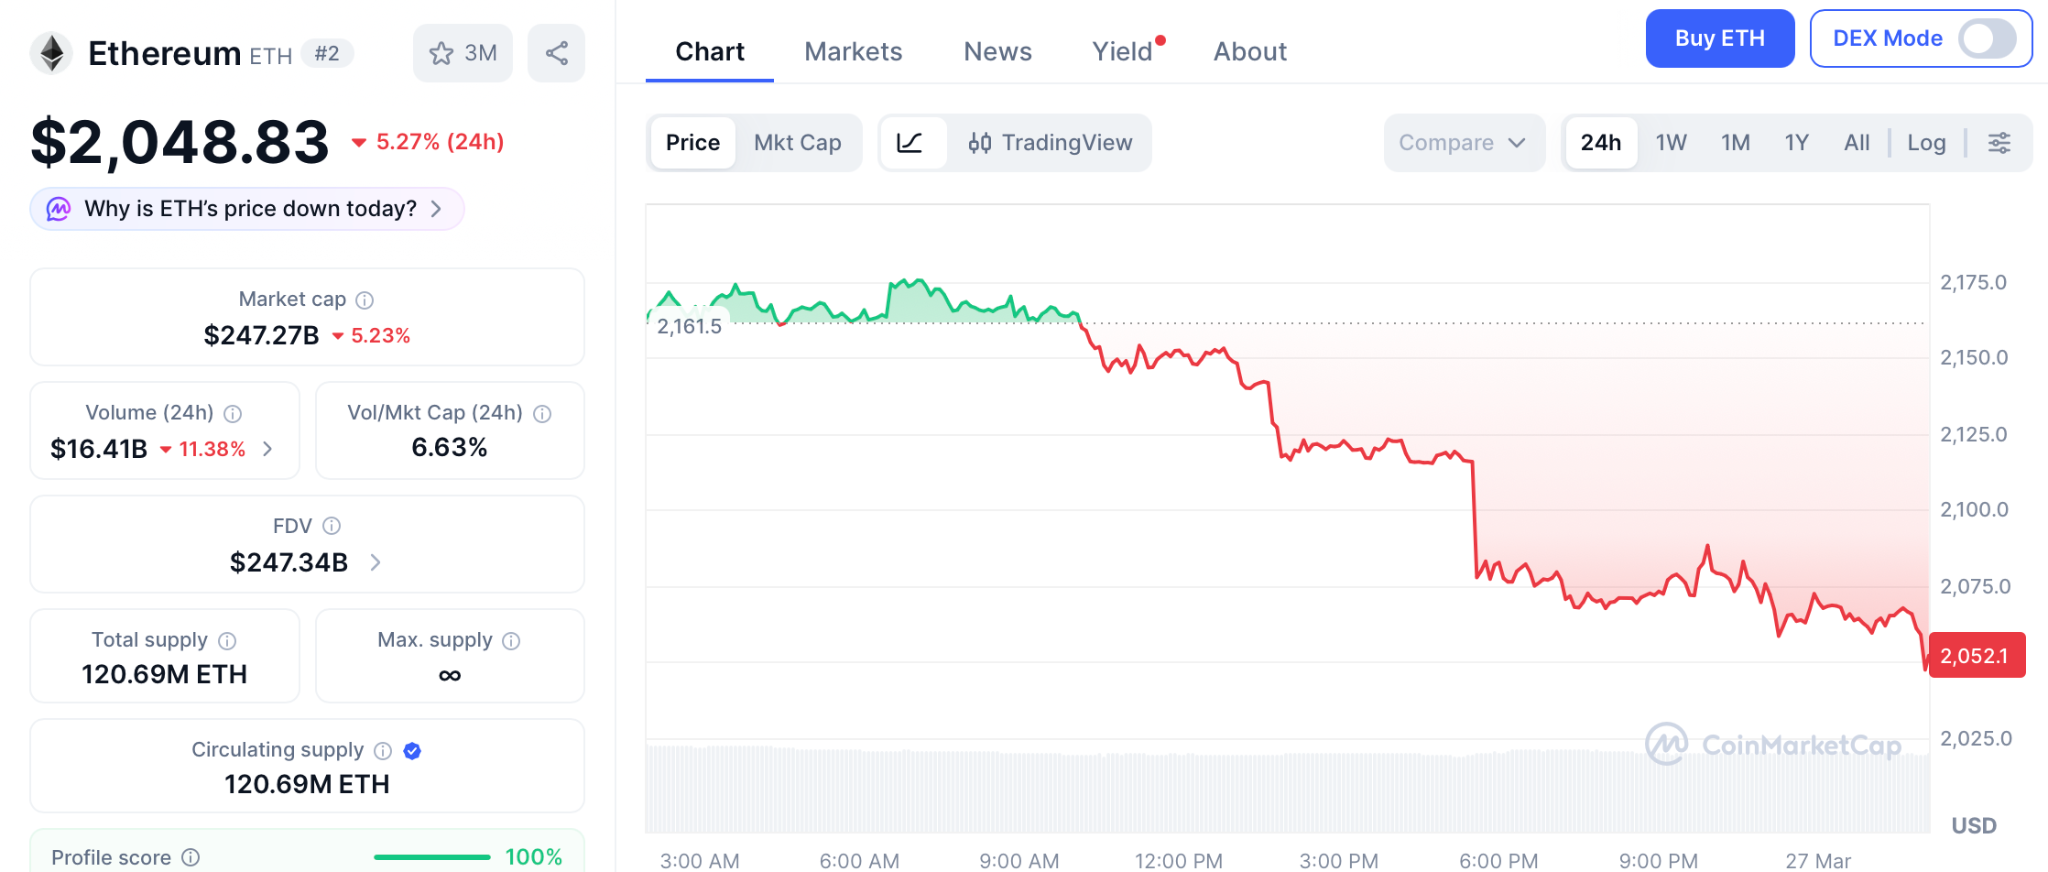Click the Profile score progress bar
The width and height of the screenshot is (2048, 872).
coord(432,857)
